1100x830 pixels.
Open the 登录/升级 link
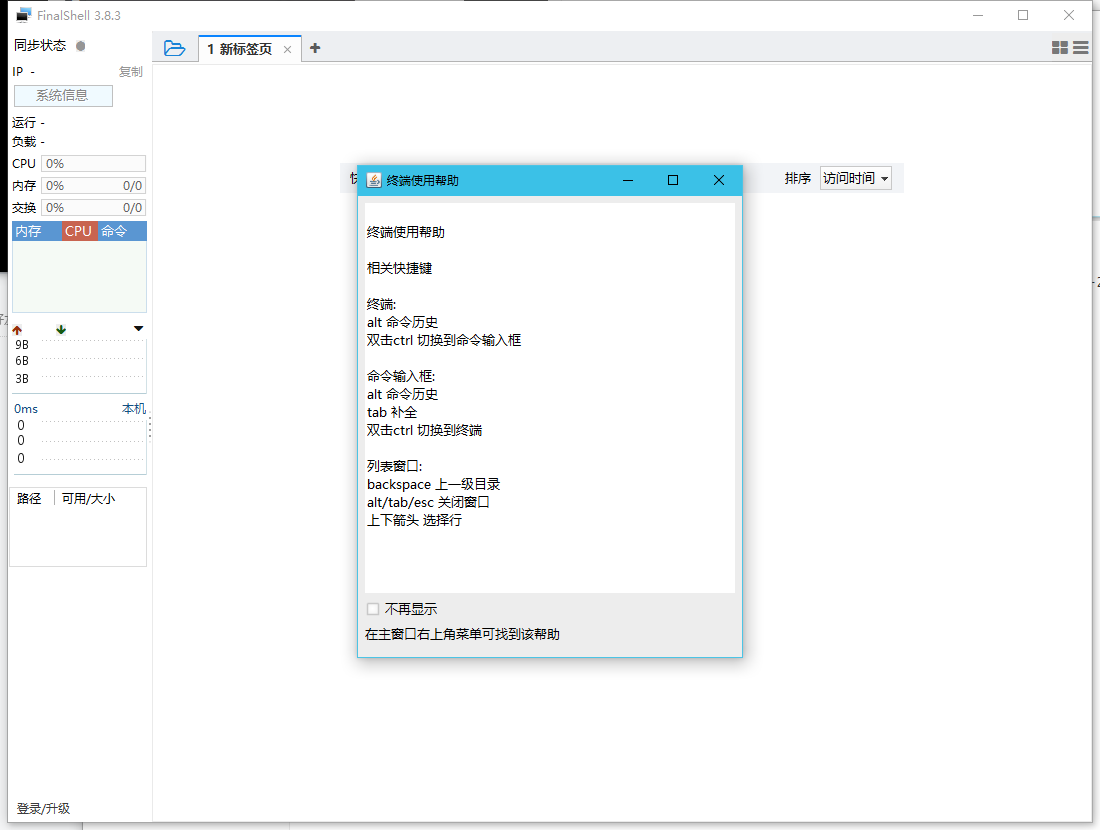(43, 808)
